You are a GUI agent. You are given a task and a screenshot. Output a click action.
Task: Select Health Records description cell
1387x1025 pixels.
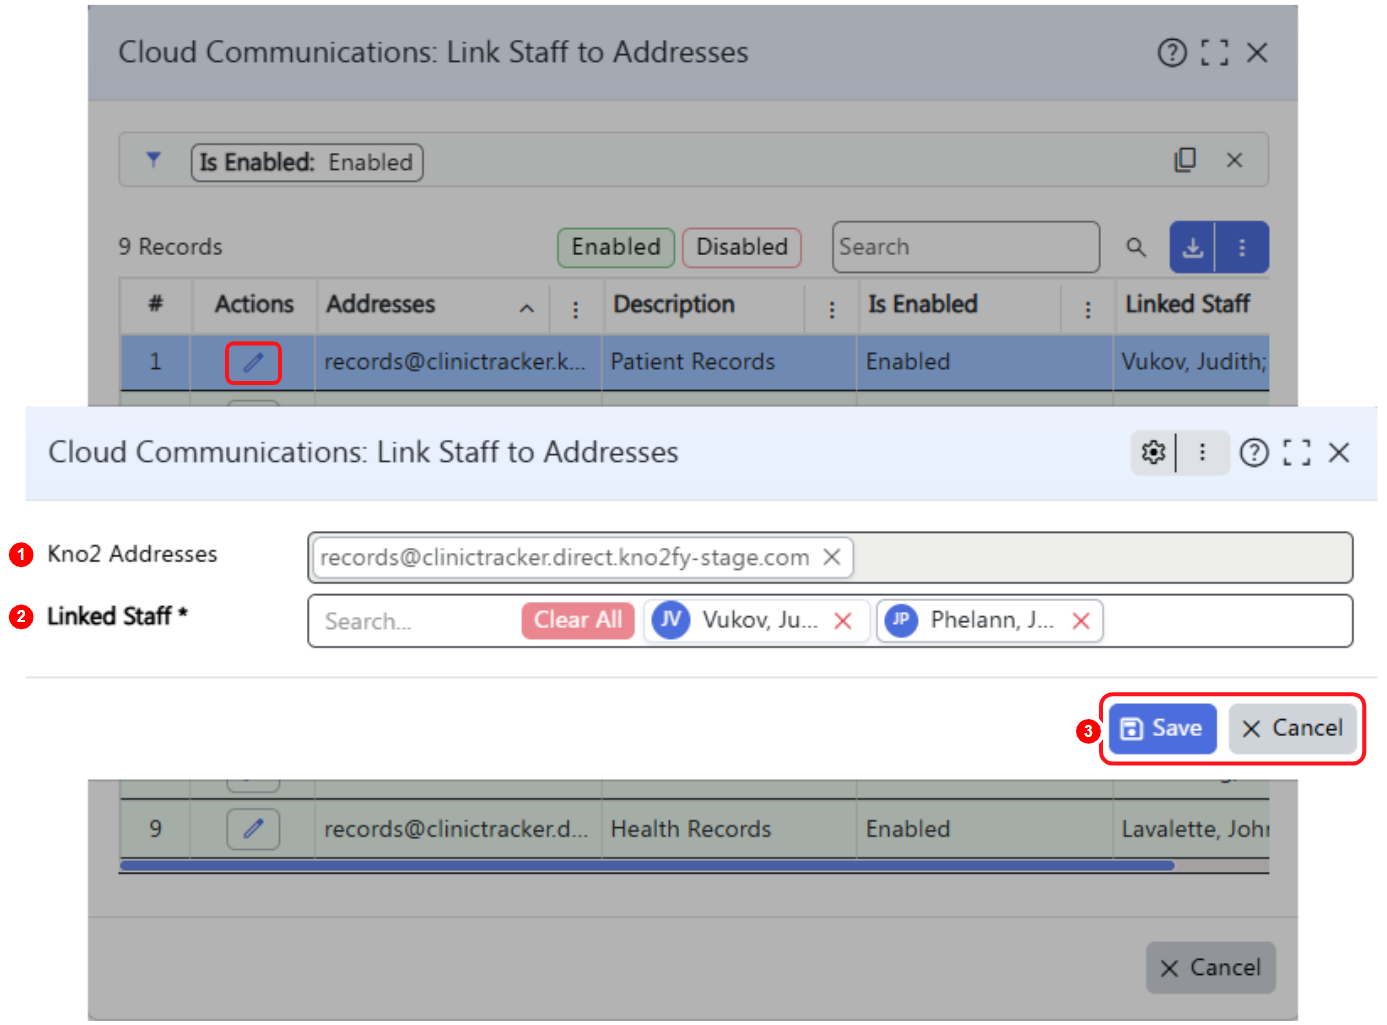click(x=729, y=829)
